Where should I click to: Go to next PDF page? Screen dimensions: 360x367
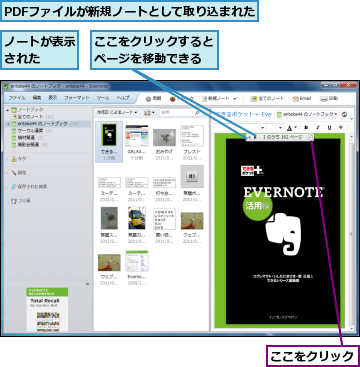[x=255, y=137]
